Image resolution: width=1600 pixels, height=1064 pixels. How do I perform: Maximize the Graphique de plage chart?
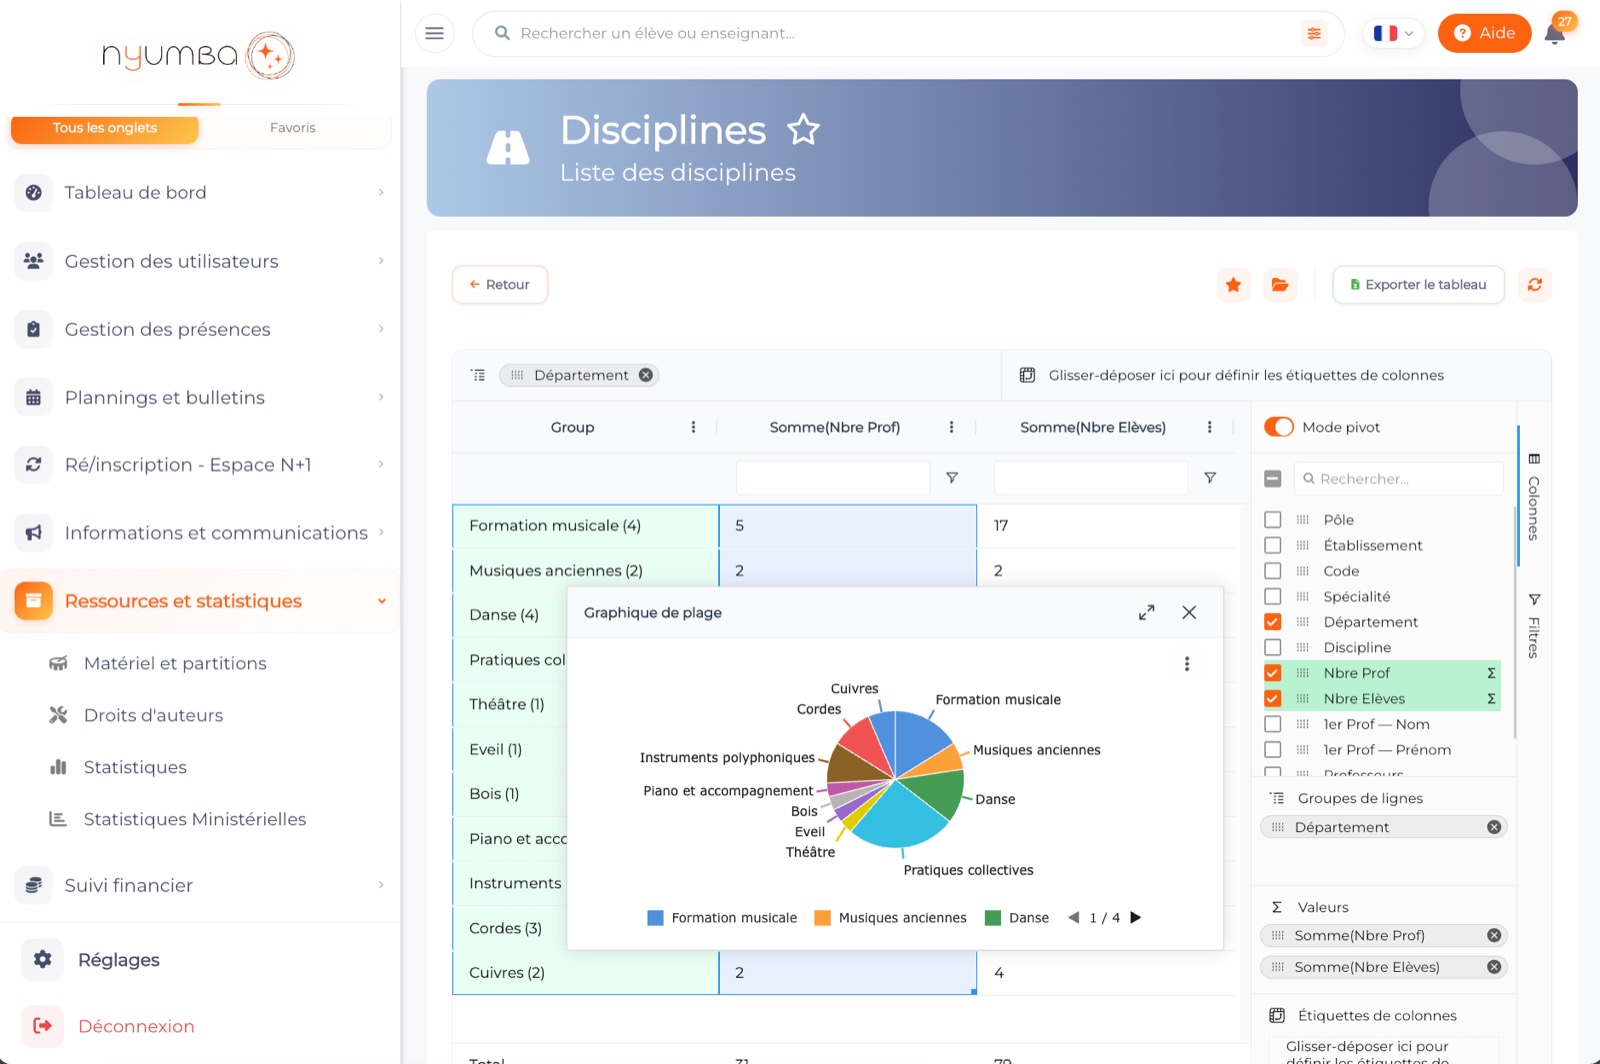click(x=1147, y=612)
